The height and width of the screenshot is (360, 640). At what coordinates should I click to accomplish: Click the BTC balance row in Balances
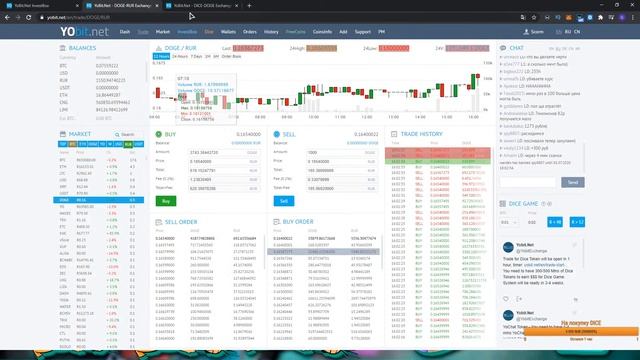click(x=101, y=66)
